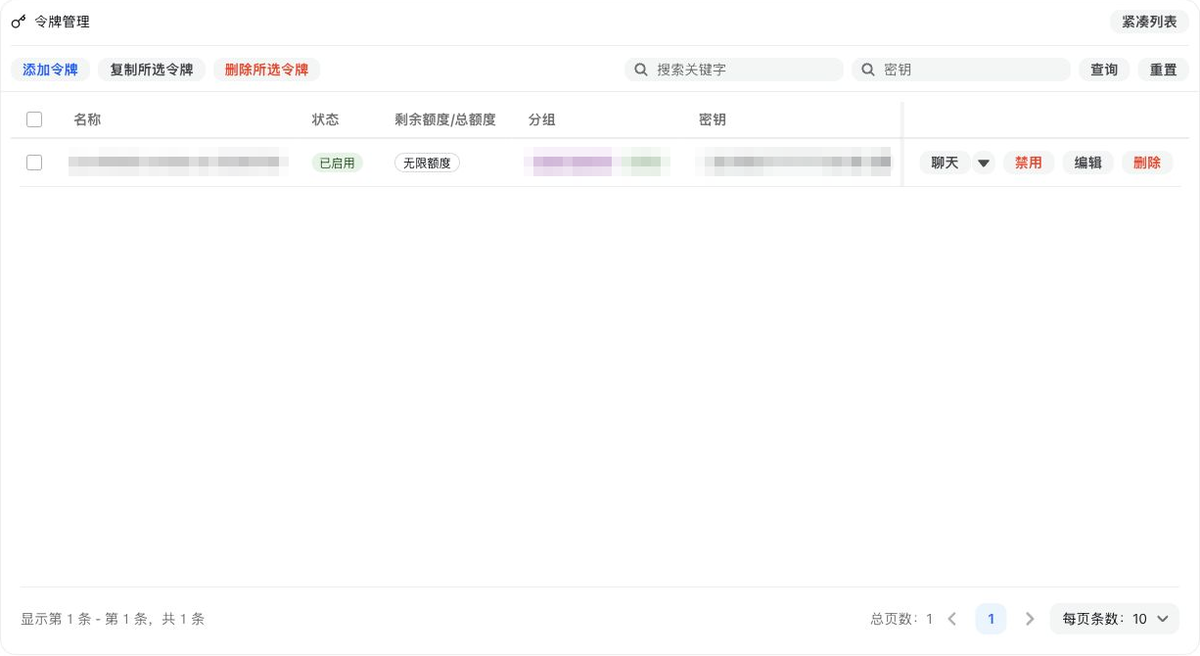Click 编辑 for the token row
The width and height of the screenshot is (1200, 656).
1088,163
